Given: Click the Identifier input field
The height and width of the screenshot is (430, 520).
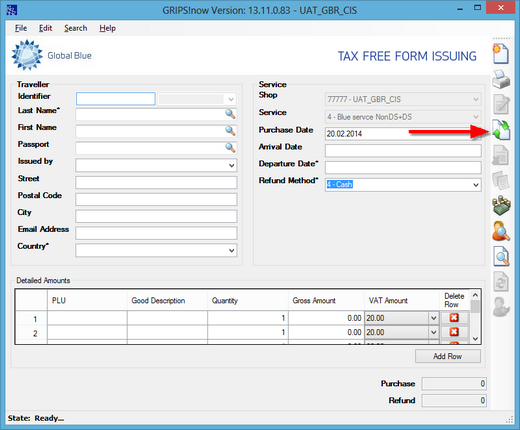Looking at the screenshot, I should pyautogui.click(x=116, y=99).
